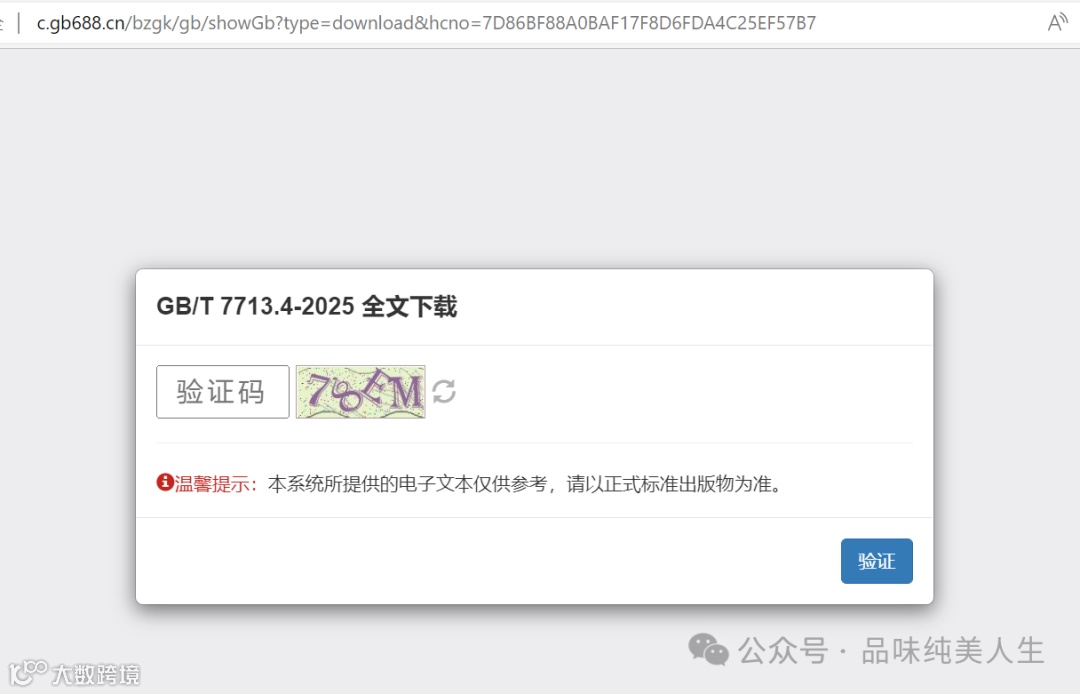Click the partially visible icon at address bar's left edge

(2, 23)
